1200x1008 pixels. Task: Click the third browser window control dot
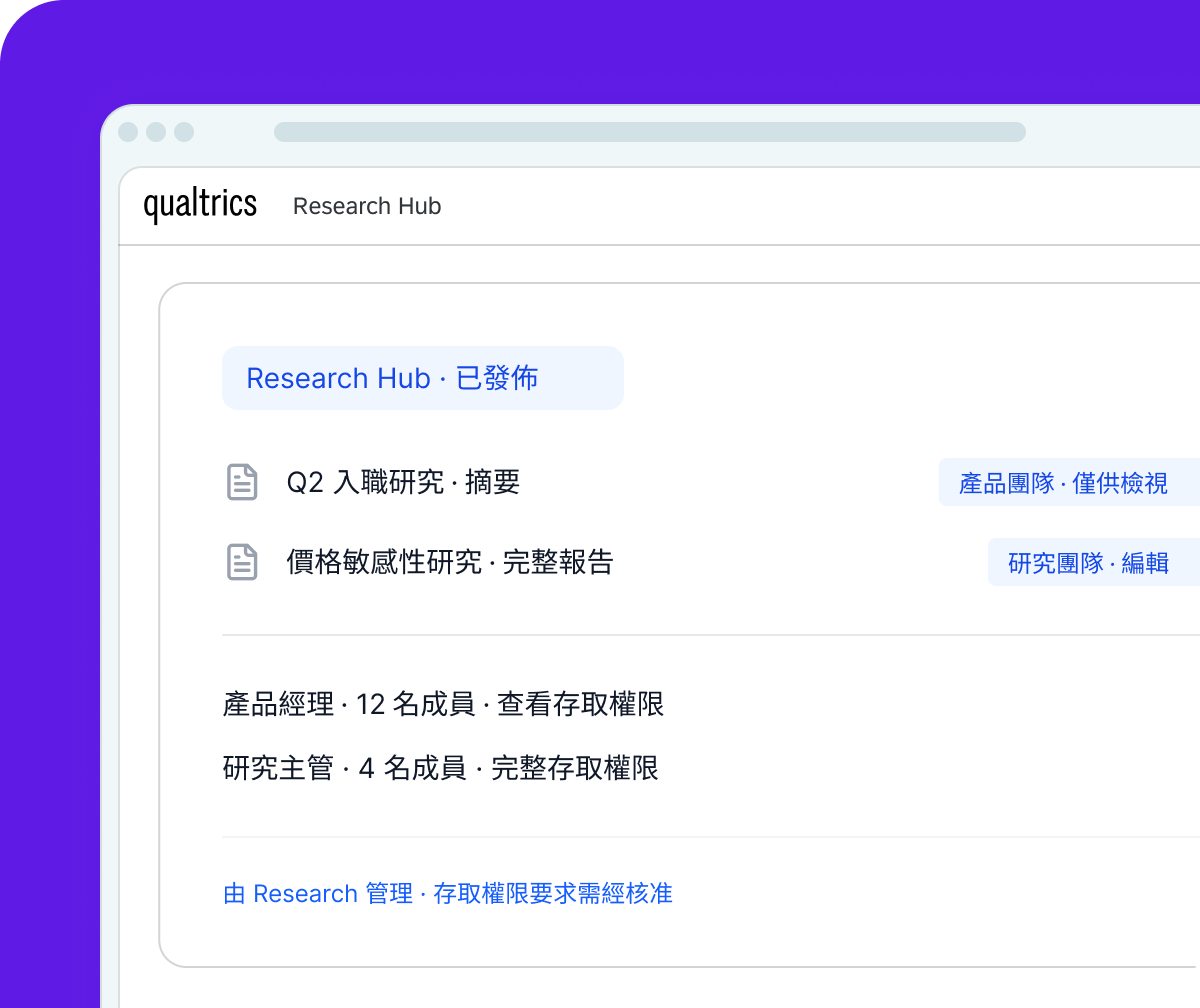click(184, 132)
